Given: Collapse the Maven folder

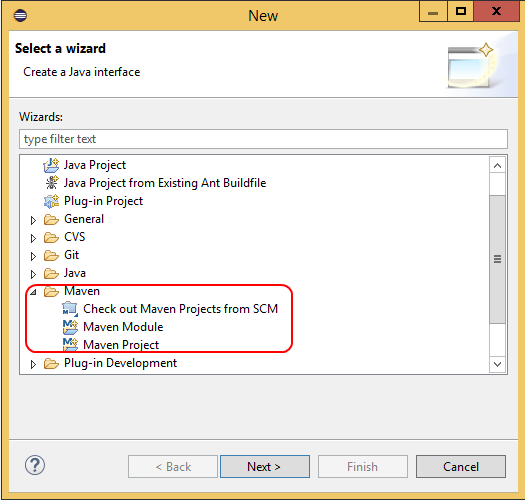Looking at the screenshot, I should [x=33, y=292].
